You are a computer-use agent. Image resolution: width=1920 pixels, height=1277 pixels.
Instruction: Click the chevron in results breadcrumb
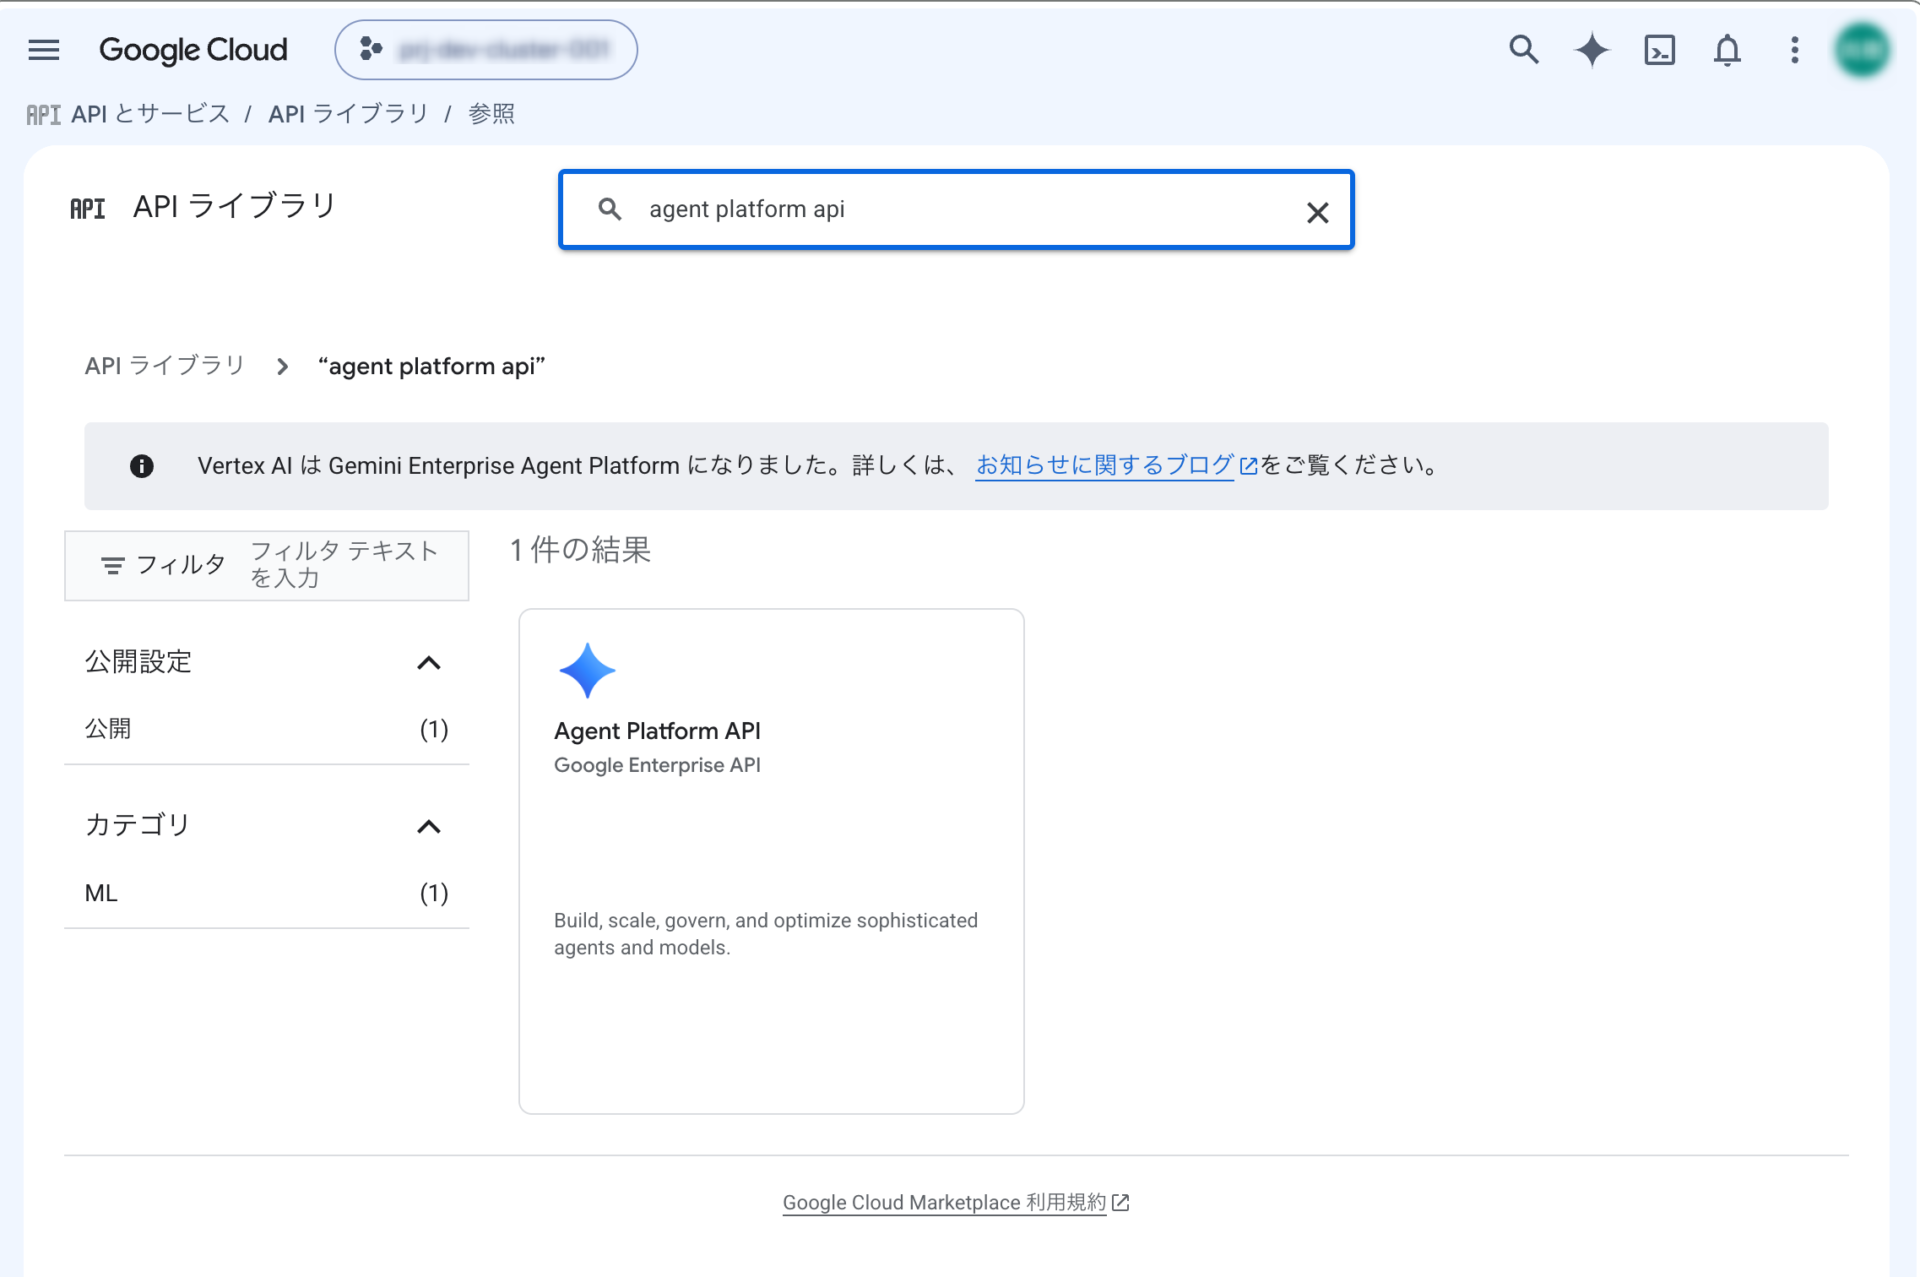[282, 367]
